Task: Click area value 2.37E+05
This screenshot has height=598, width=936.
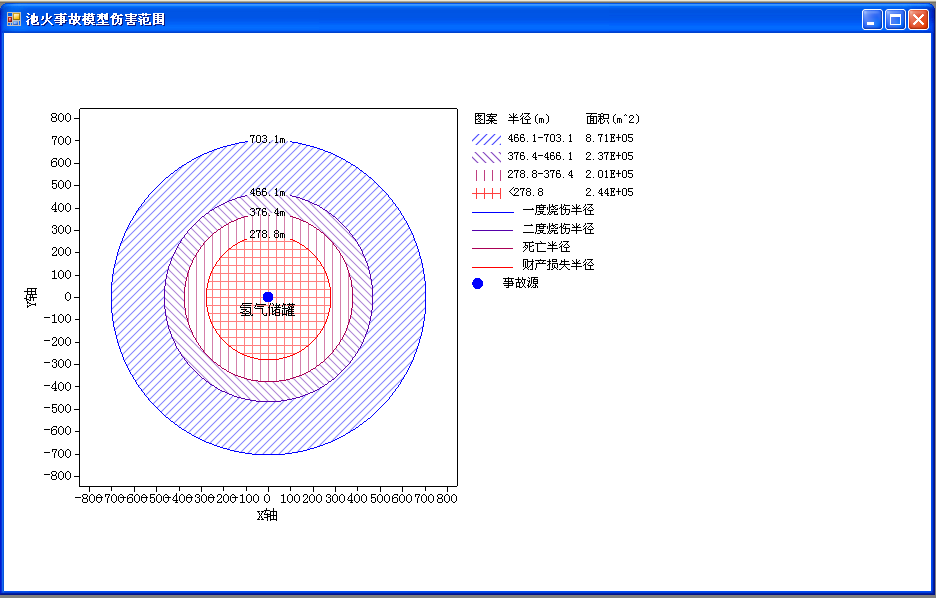Action: [609, 156]
